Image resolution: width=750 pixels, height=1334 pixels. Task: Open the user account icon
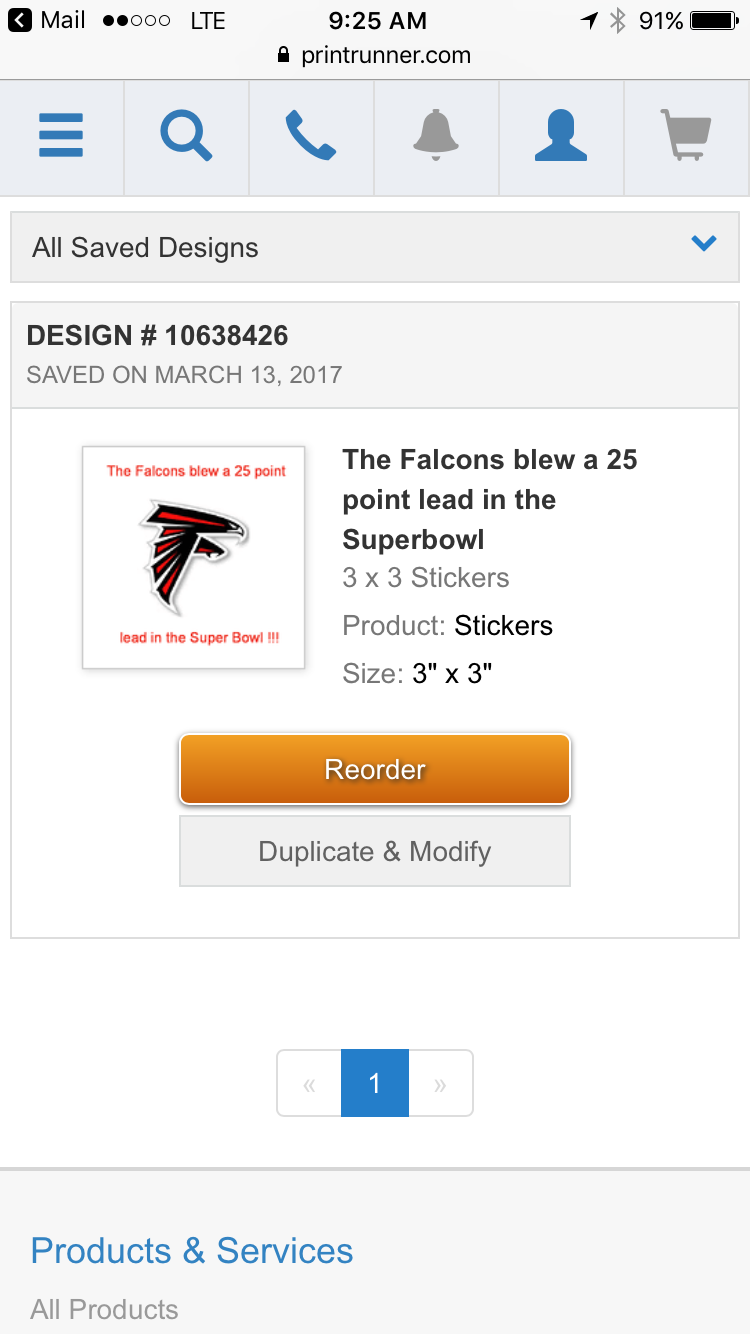(561, 136)
